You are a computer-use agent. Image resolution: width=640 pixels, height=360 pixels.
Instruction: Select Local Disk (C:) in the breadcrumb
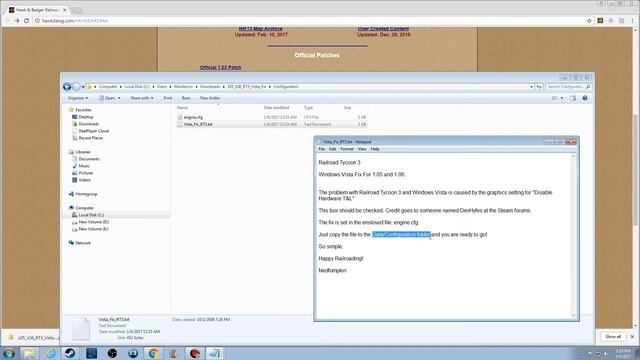[x=137, y=87]
